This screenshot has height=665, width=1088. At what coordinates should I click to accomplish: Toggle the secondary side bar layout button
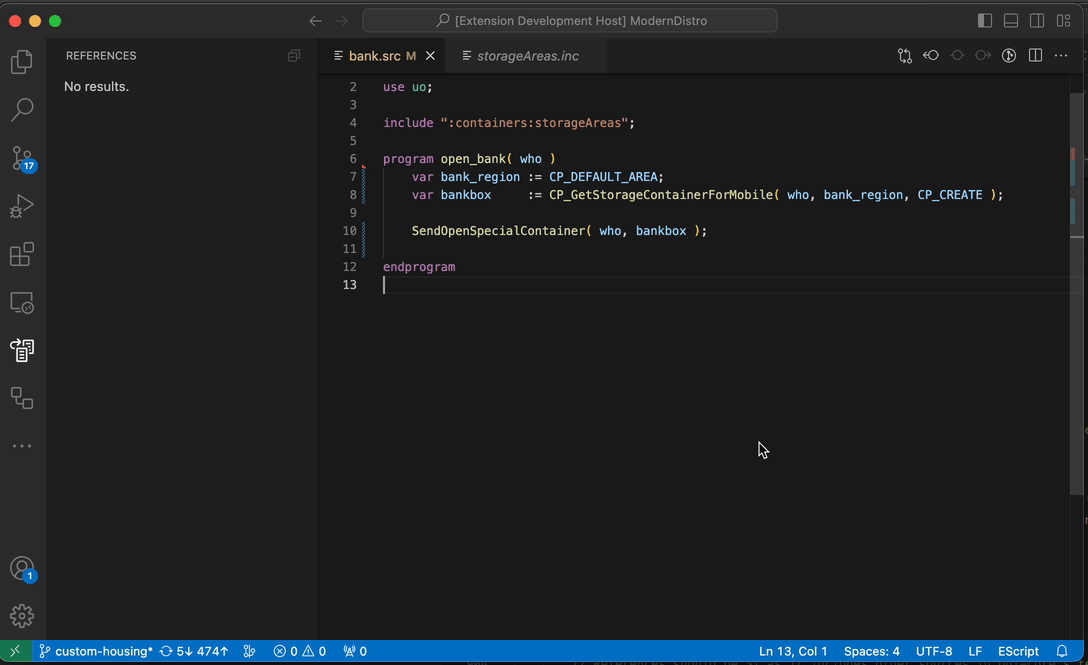[x=1037, y=21]
